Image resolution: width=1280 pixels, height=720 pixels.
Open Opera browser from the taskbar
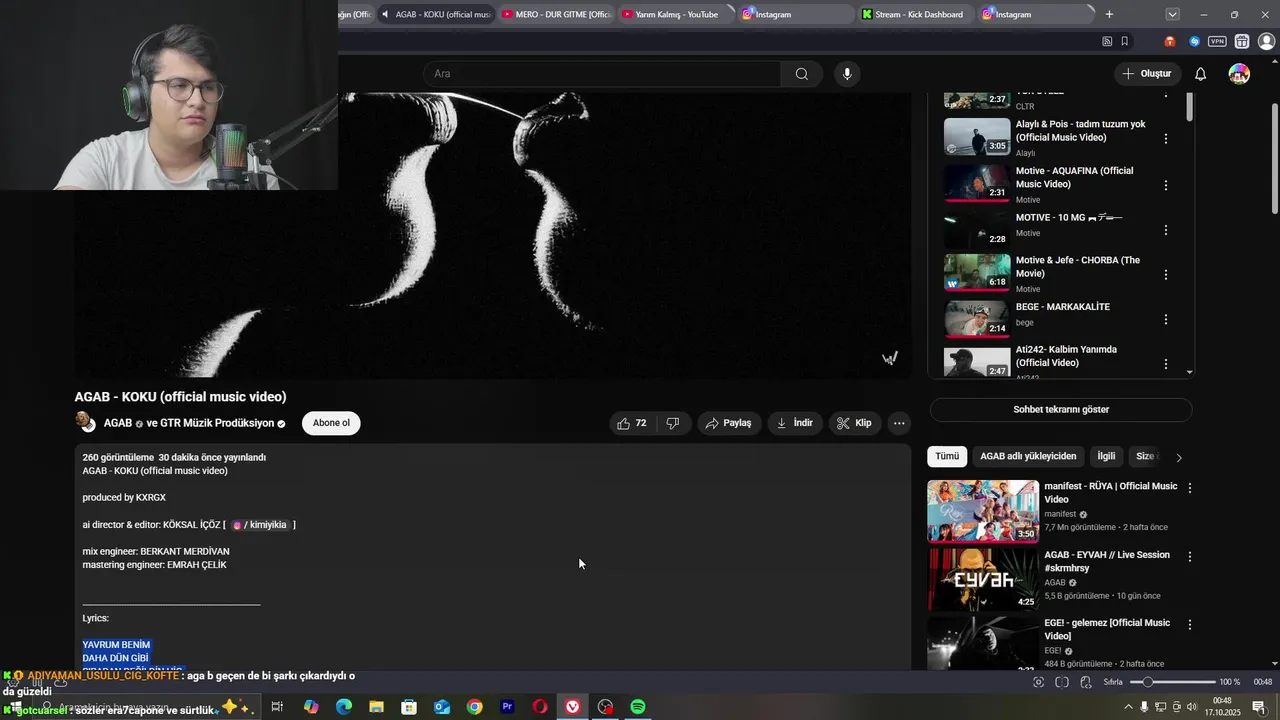tap(540, 707)
